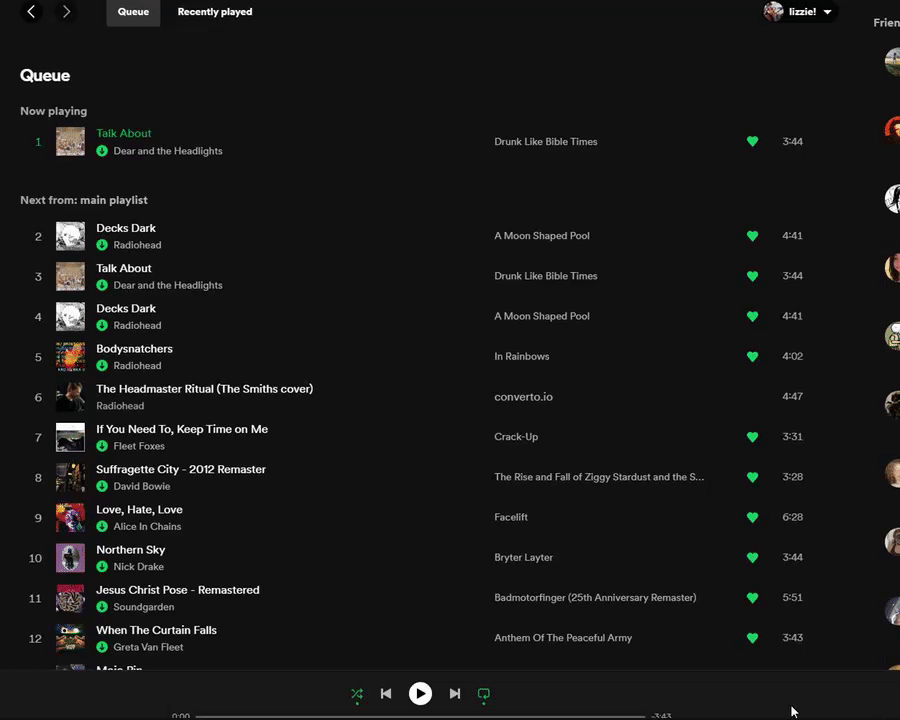Unlike Decks Dark in row 2
This screenshot has width=900, height=720.
click(752, 236)
